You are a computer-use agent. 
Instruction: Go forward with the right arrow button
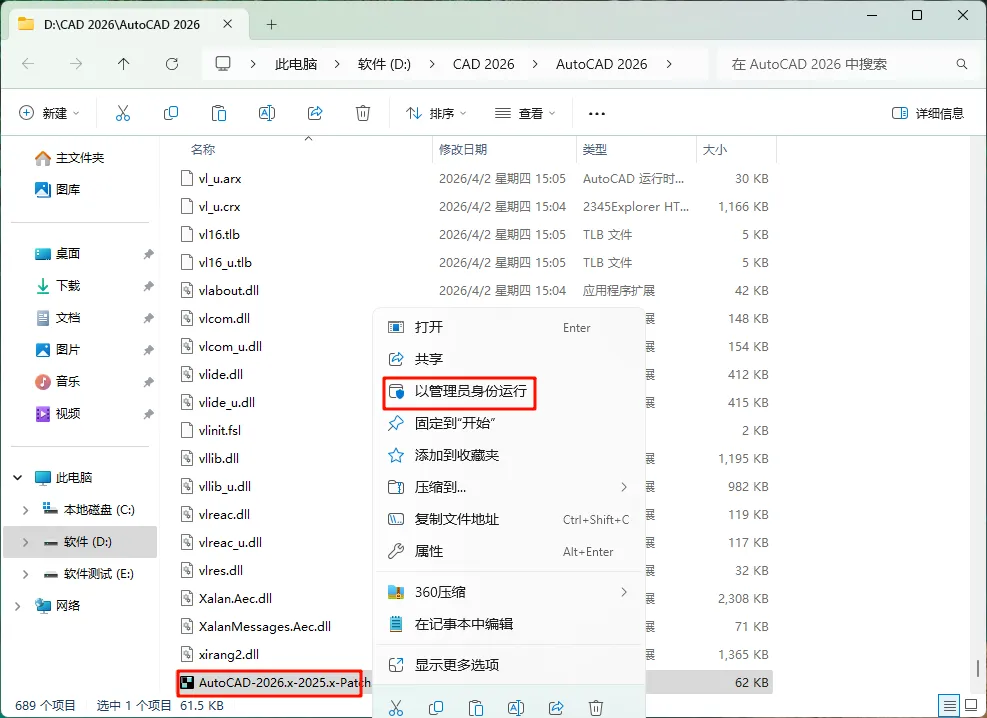(x=76, y=64)
